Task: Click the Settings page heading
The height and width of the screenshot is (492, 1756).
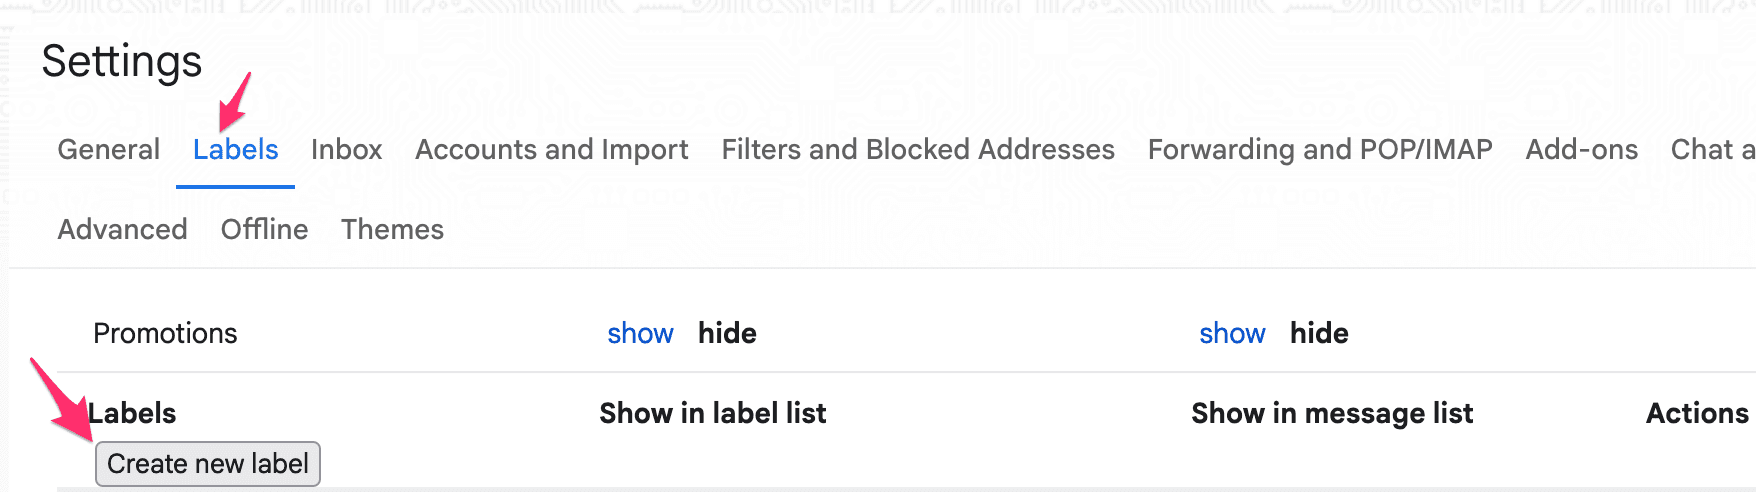Action: 122,62
